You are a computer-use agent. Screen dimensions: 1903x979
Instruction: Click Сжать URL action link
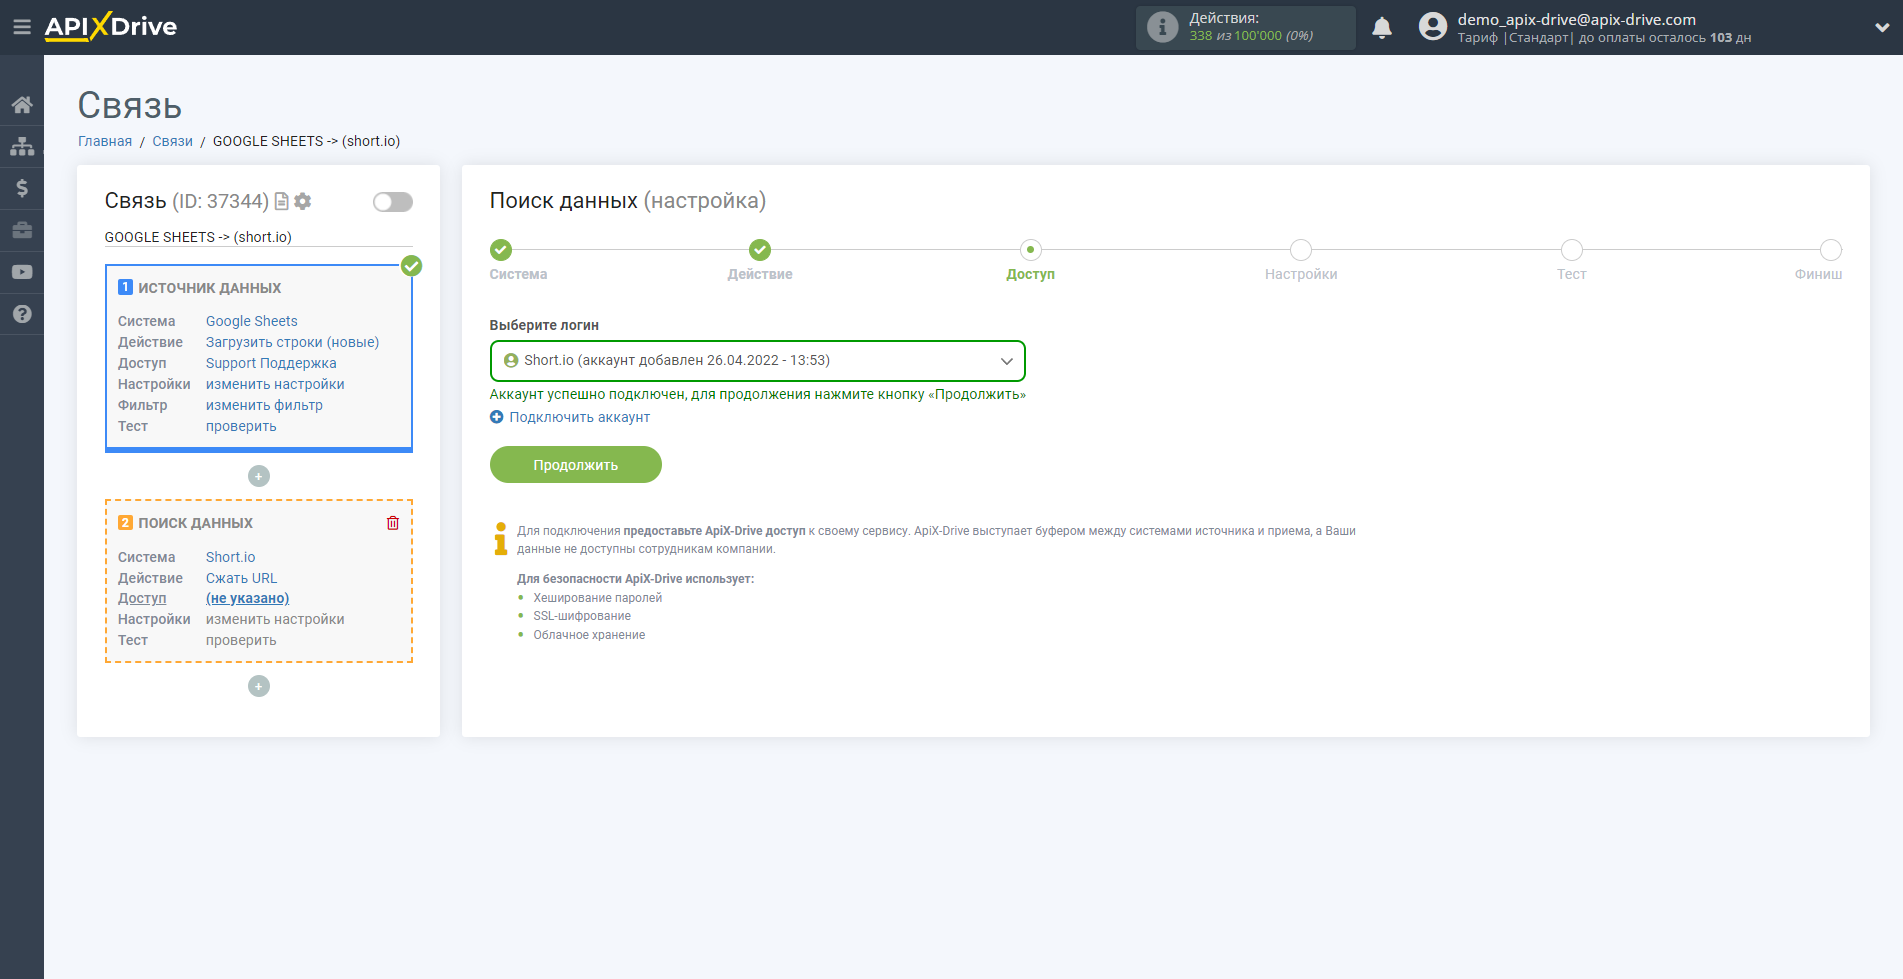(x=242, y=578)
